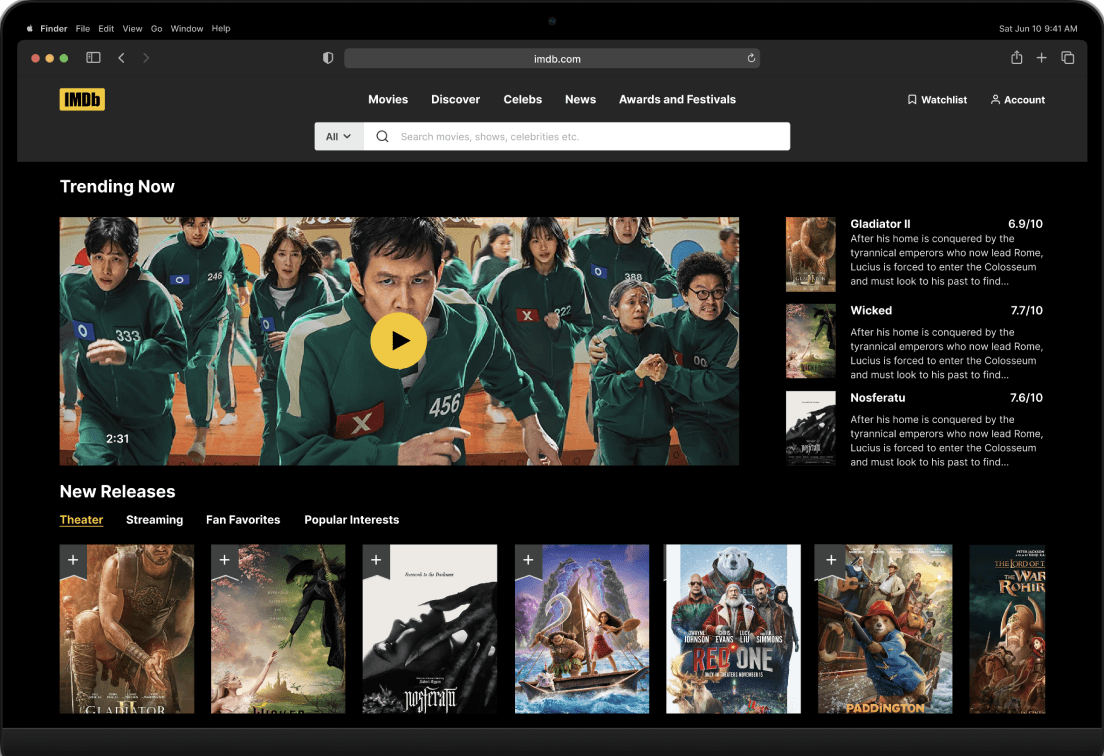
Task: Add Moana poster to watchlist
Action: pos(528,561)
